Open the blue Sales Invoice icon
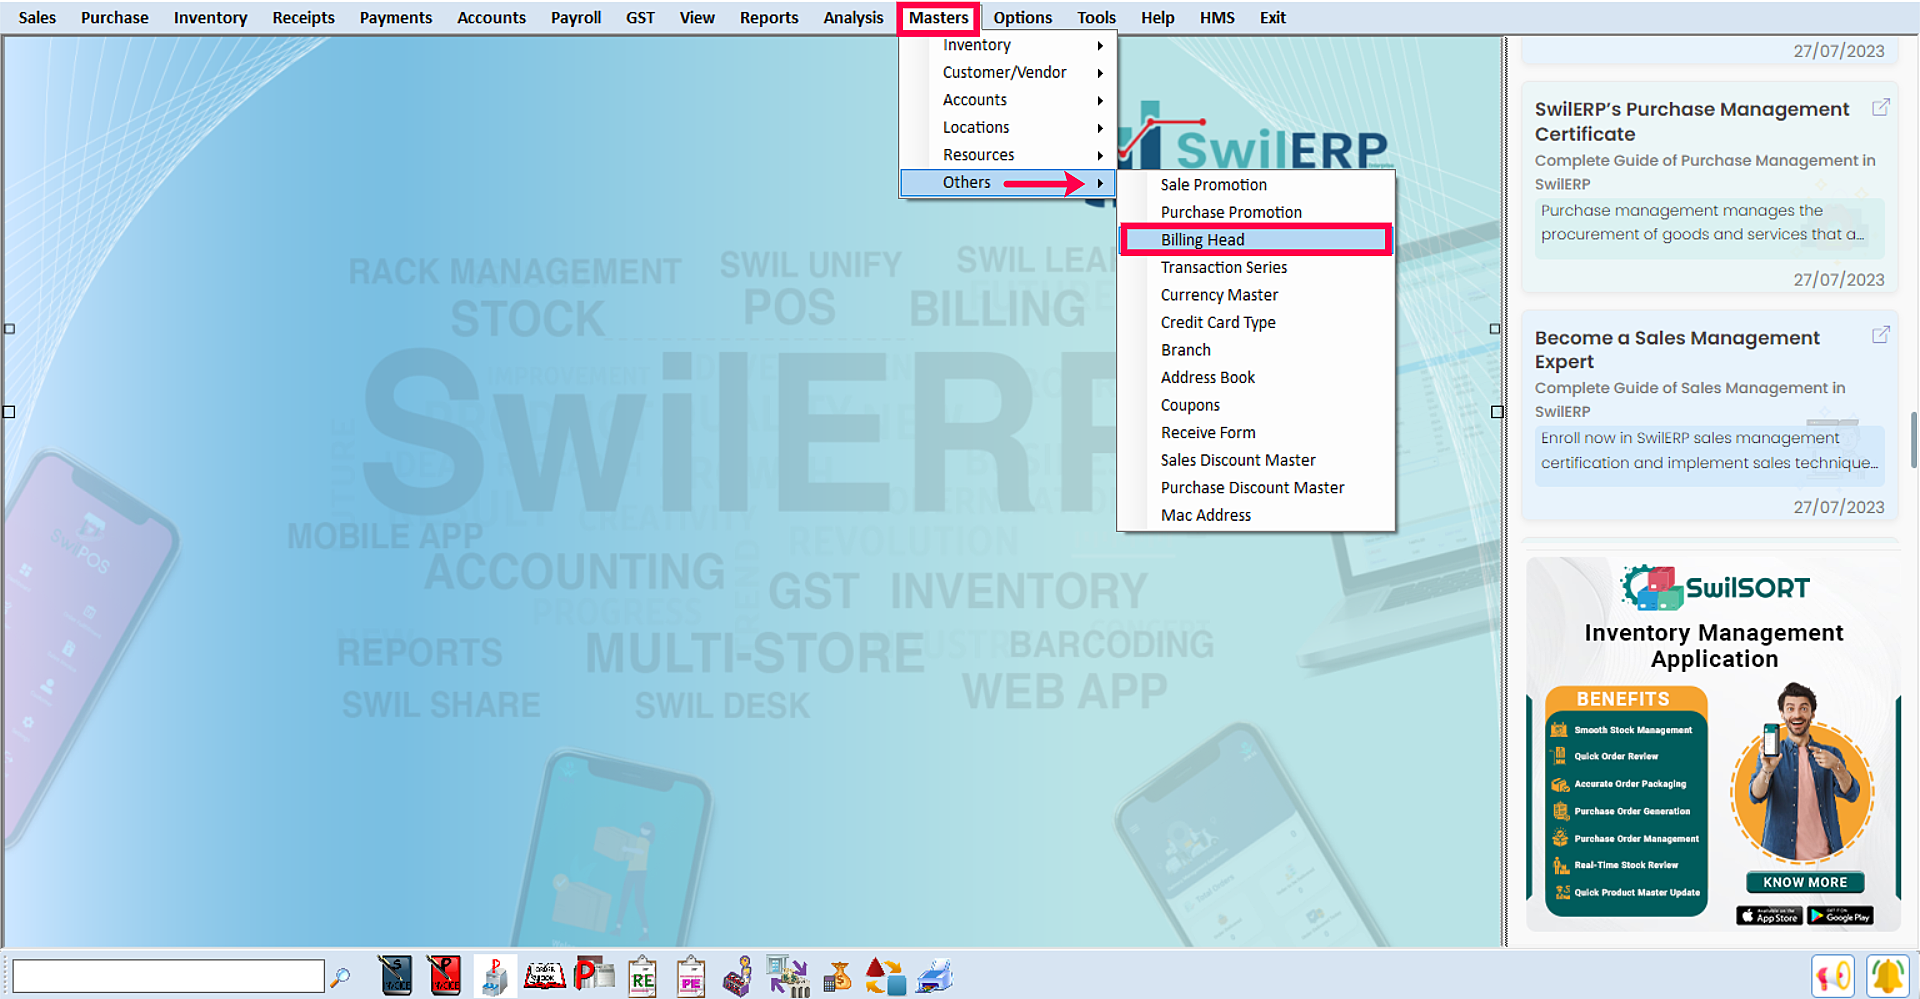 pyautogui.click(x=395, y=976)
